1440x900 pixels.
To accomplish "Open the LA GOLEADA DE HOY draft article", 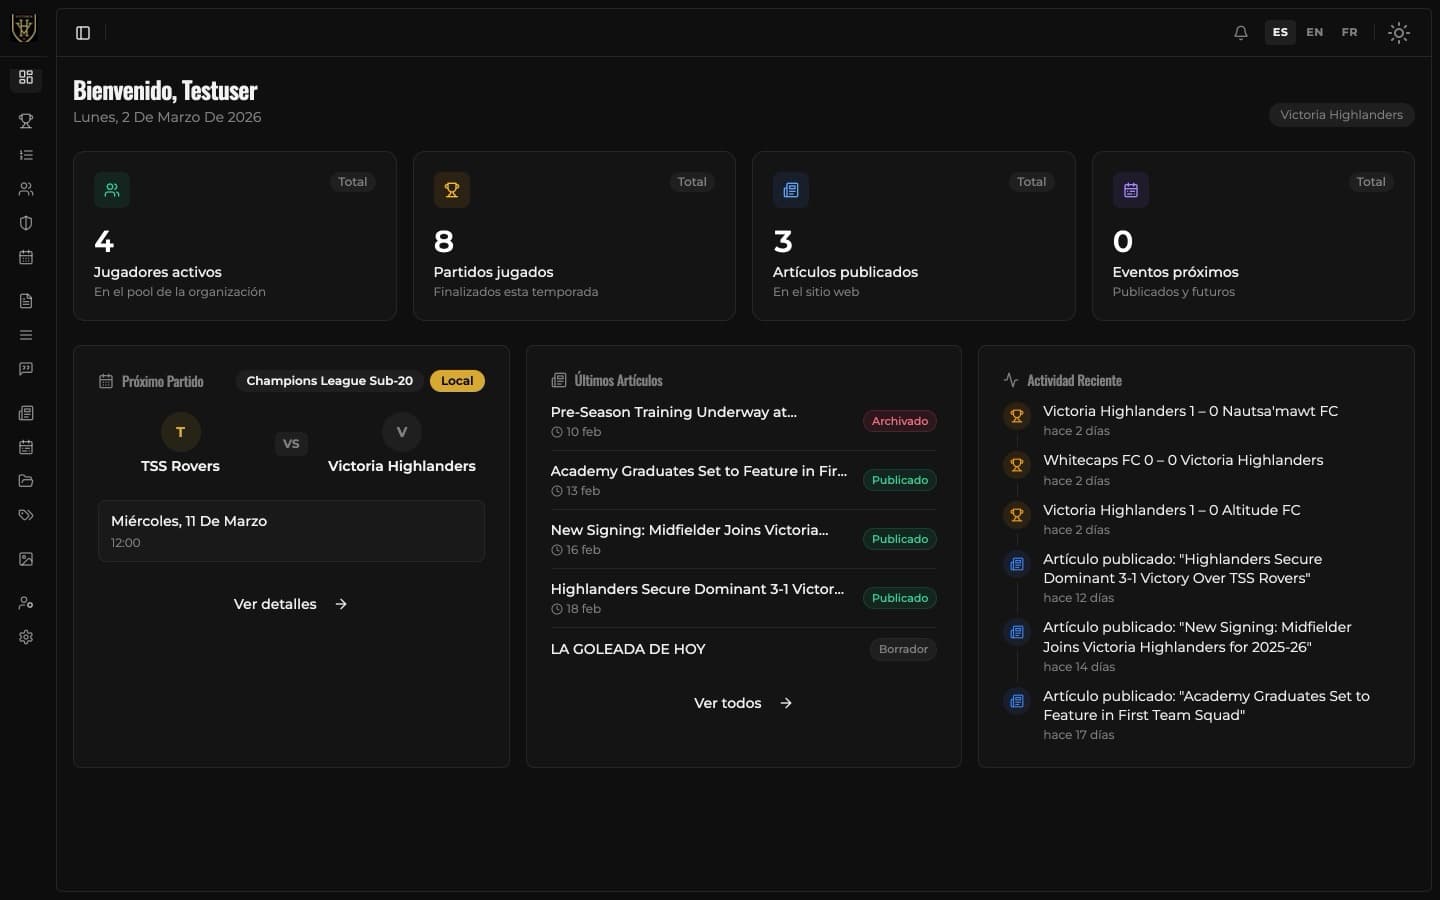I will 628,649.
